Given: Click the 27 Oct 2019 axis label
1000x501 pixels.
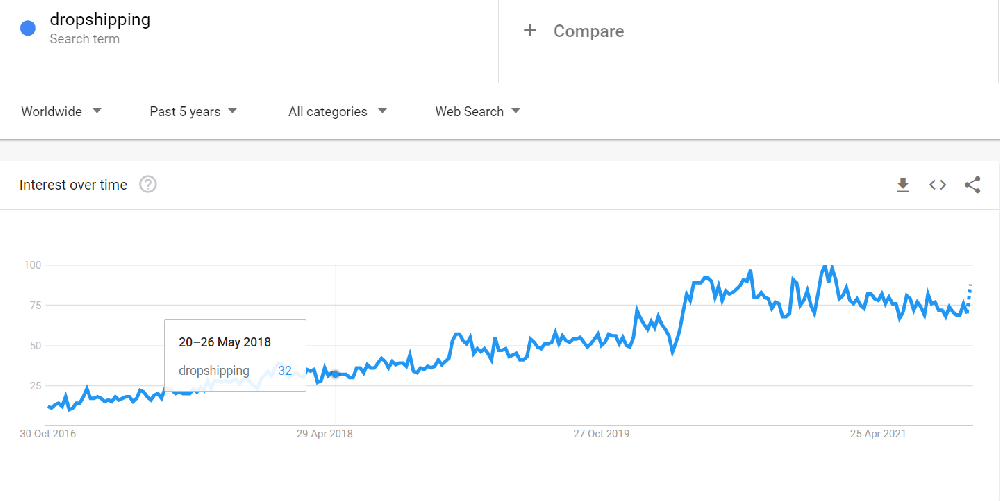Looking at the screenshot, I should tap(601, 434).
